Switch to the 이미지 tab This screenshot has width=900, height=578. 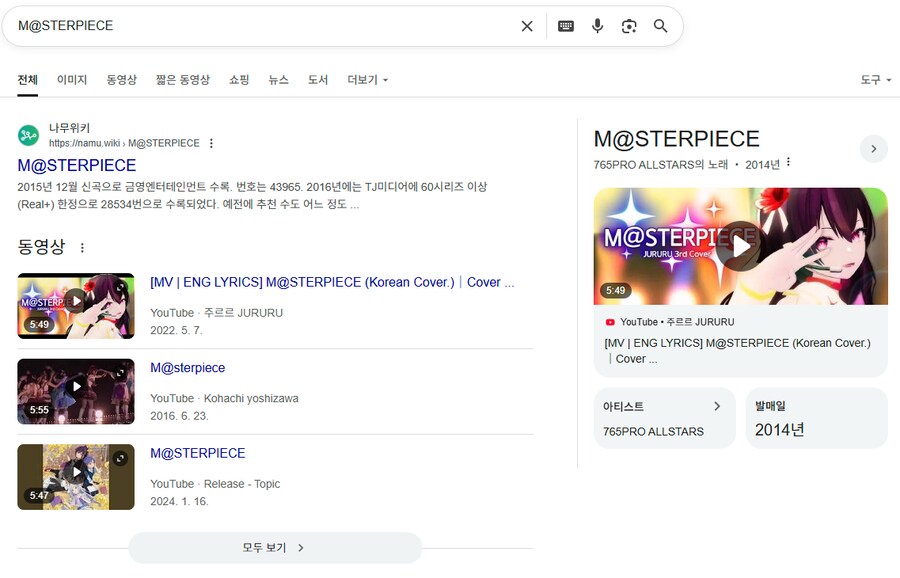[x=72, y=80]
